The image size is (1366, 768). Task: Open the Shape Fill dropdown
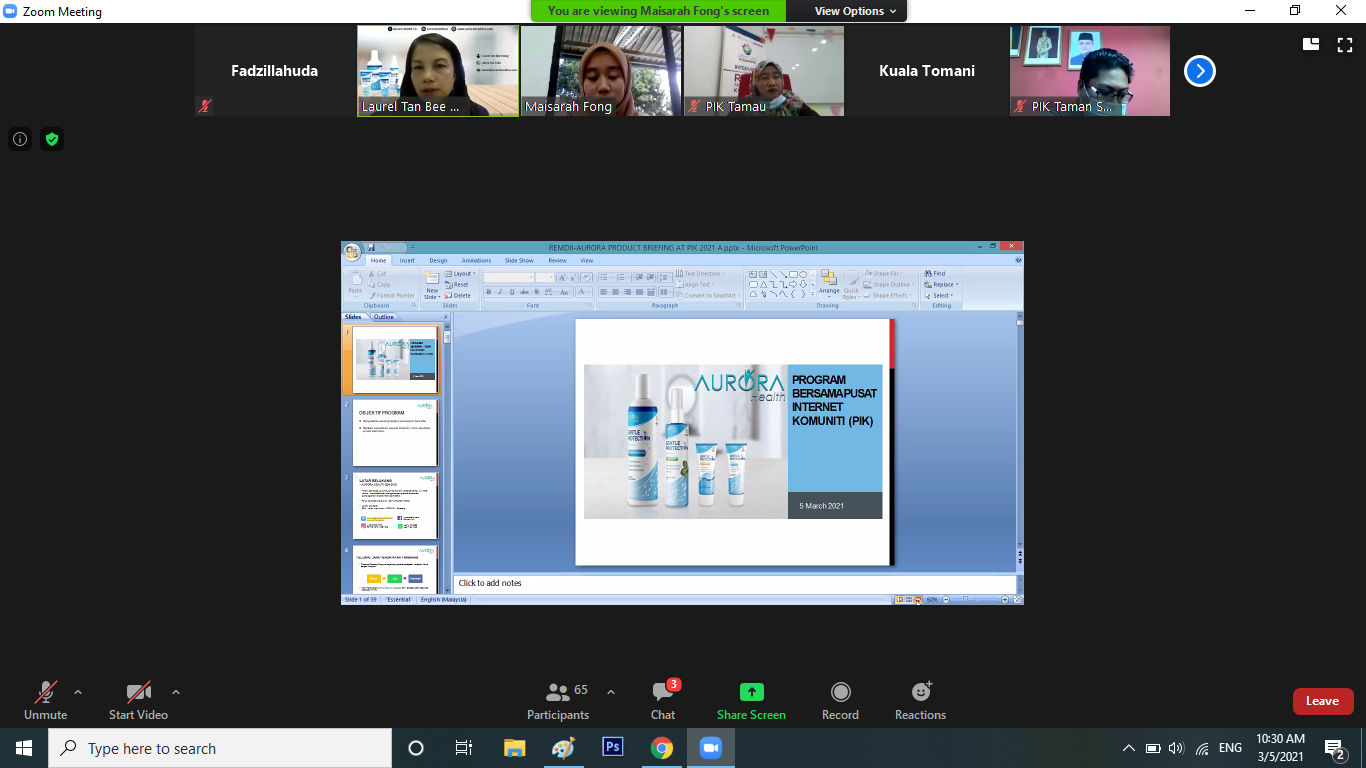click(885, 273)
